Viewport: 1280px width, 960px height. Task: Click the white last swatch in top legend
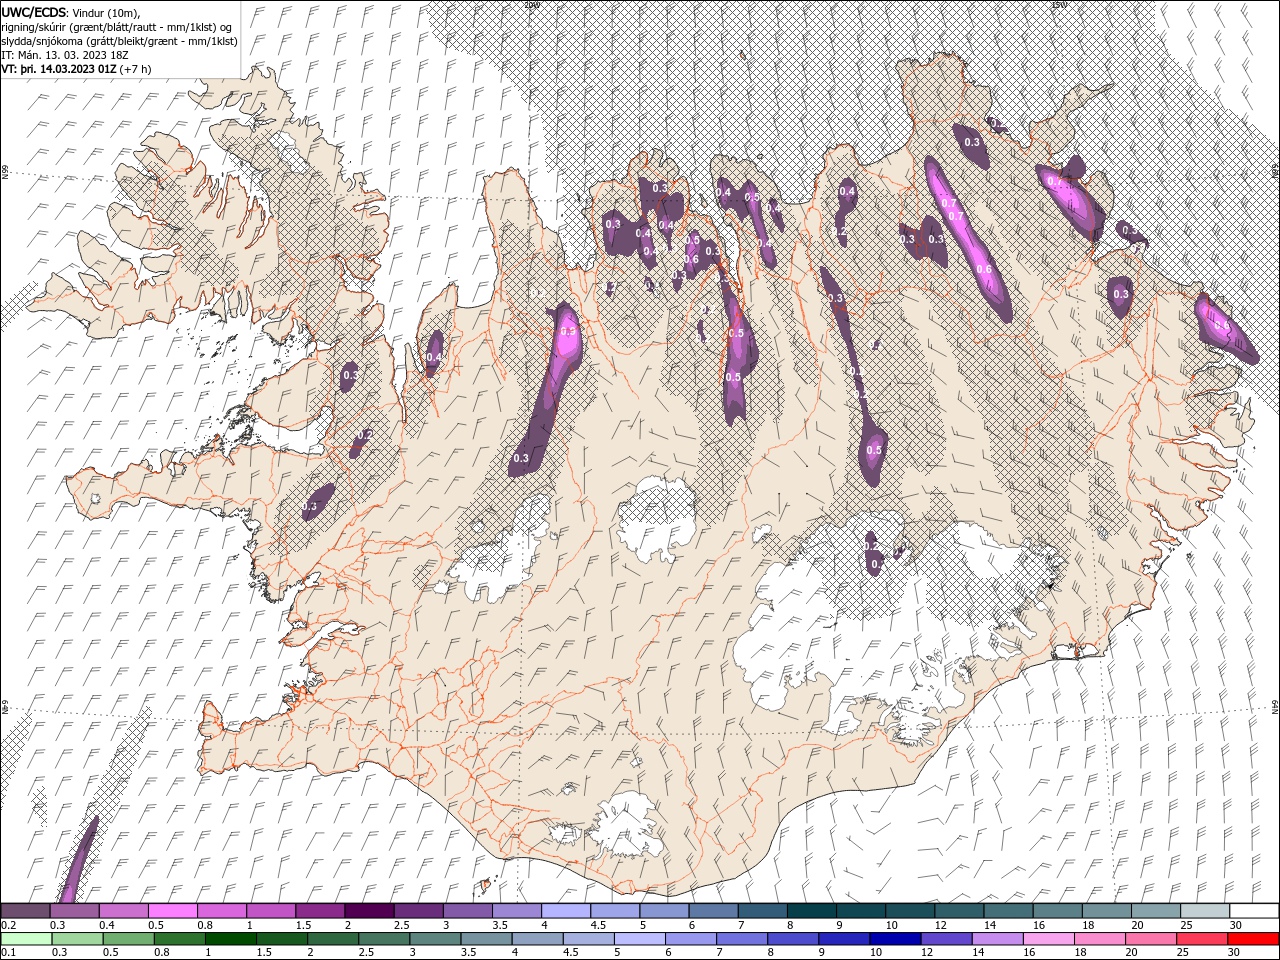coord(1254,911)
